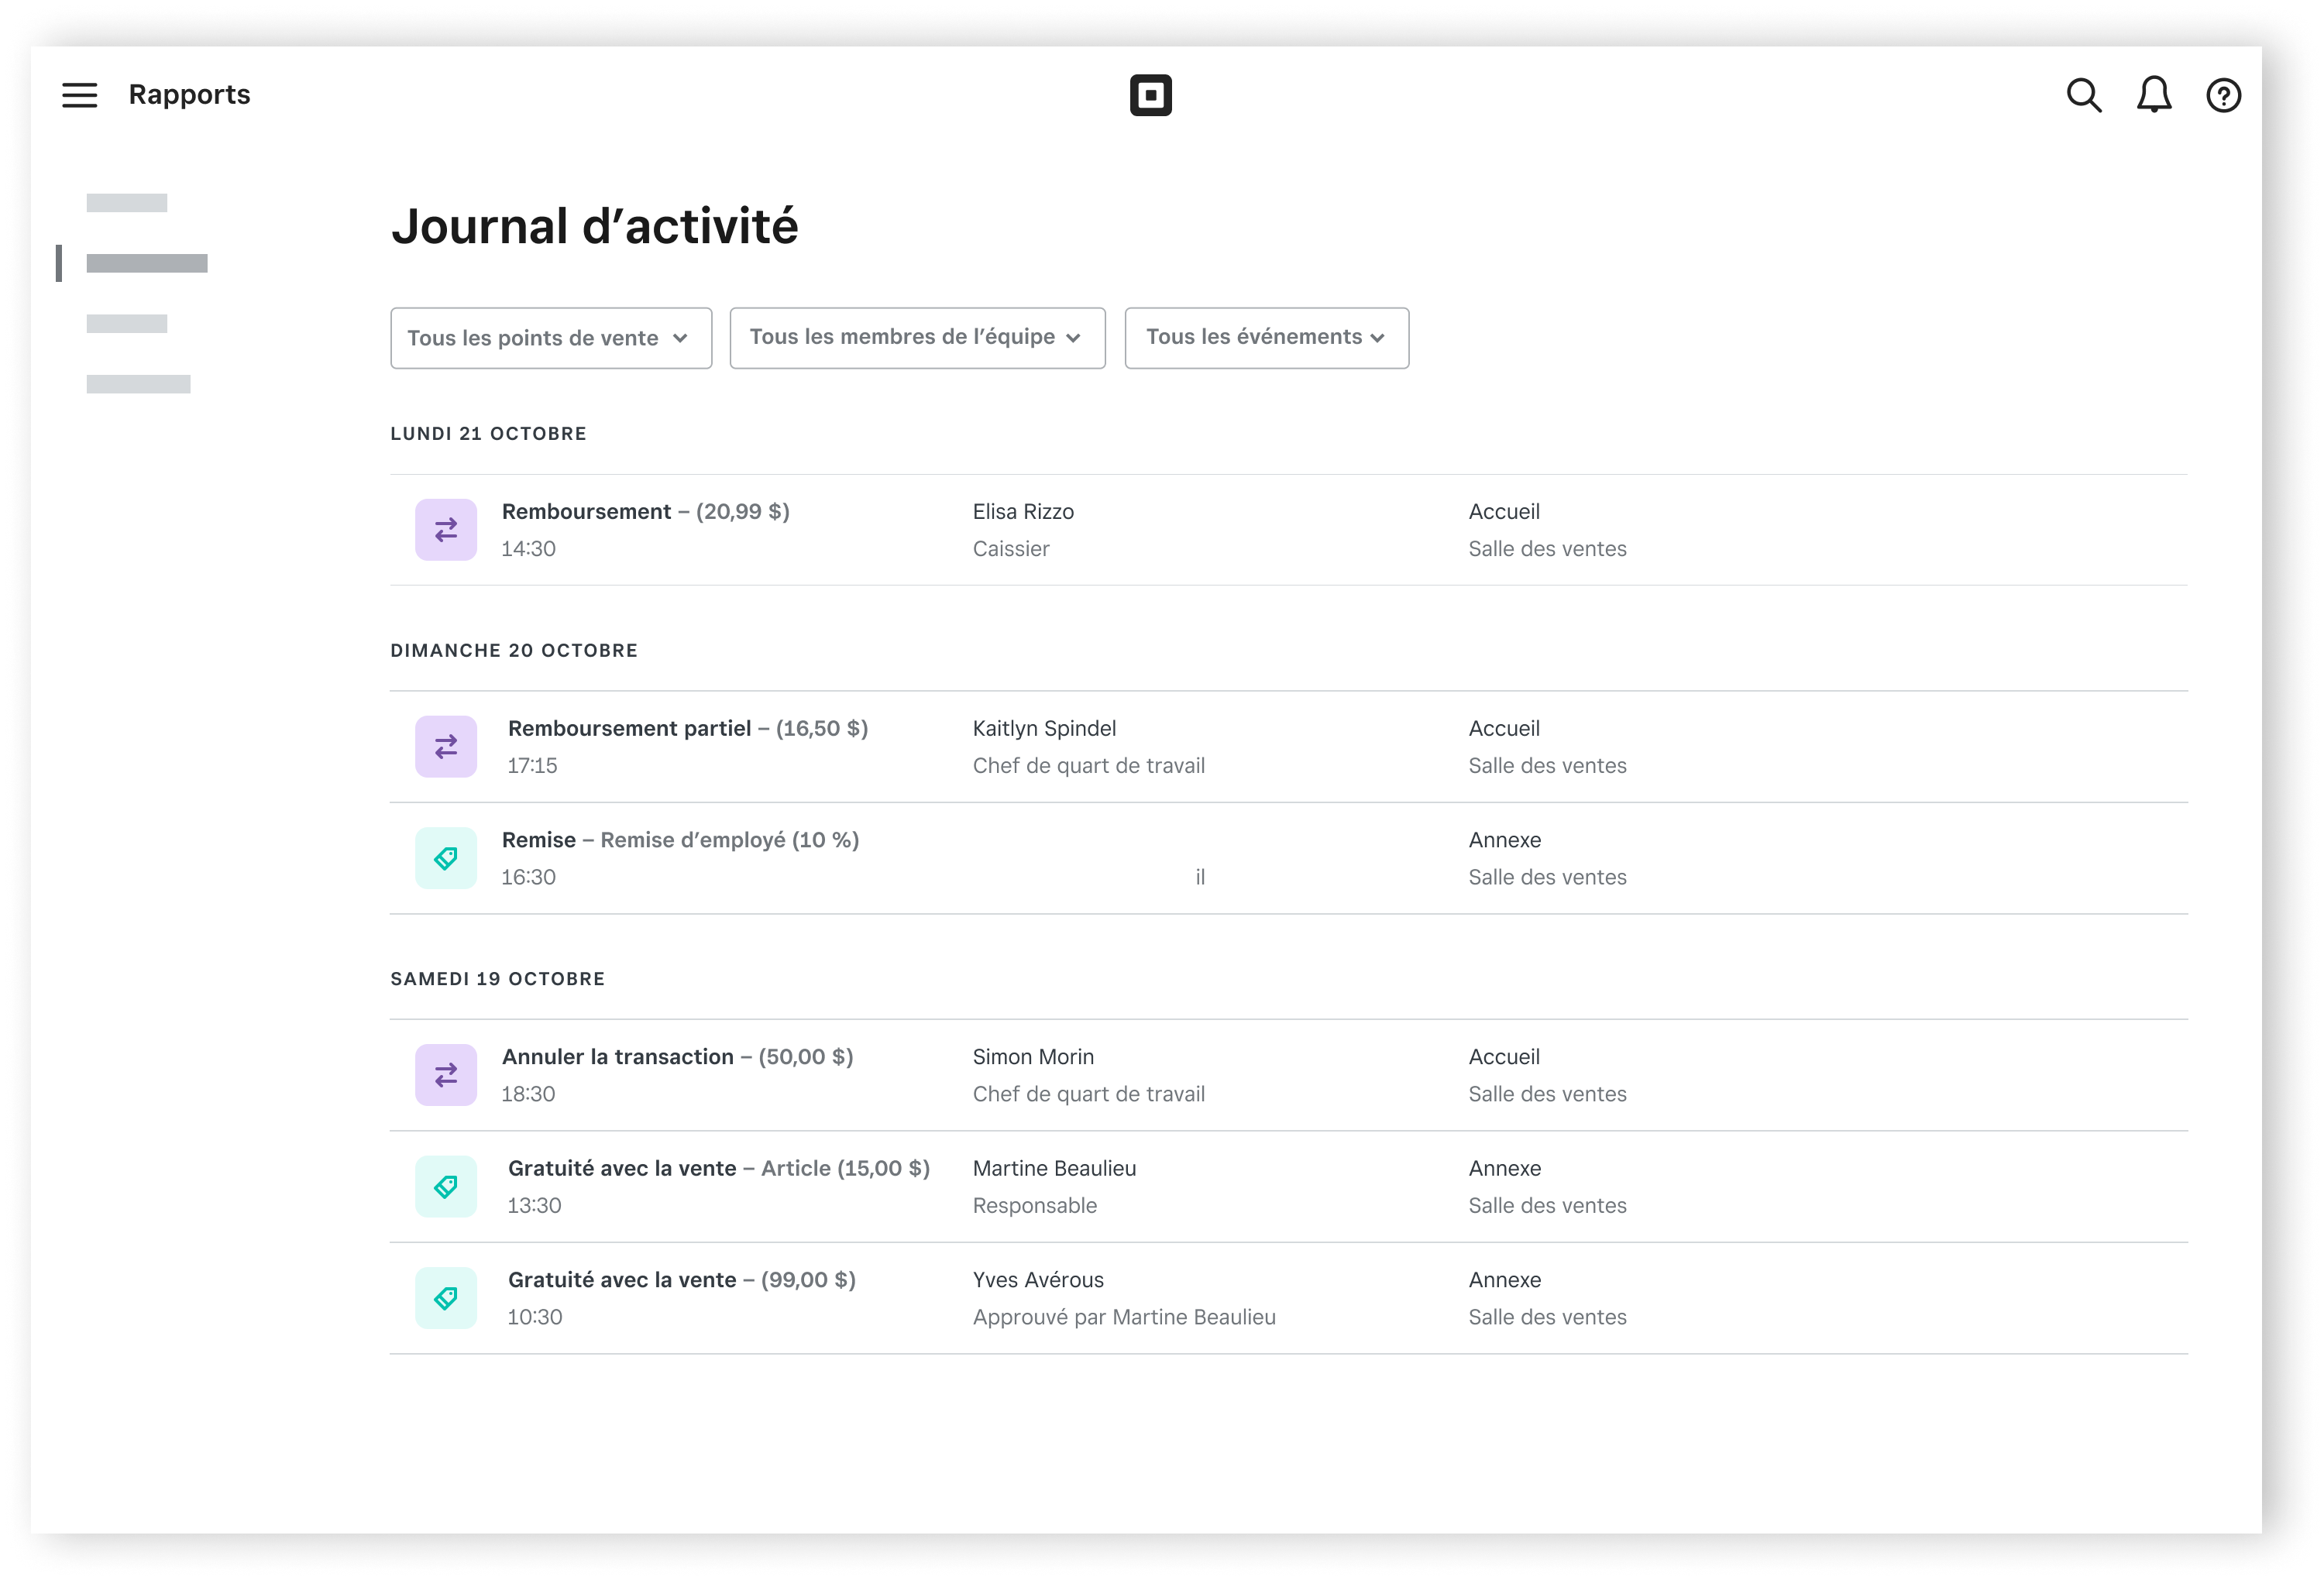Expand Tous les membres de l'équipe dropdown
Screen dimensions: 2324x1580
click(x=917, y=338)
